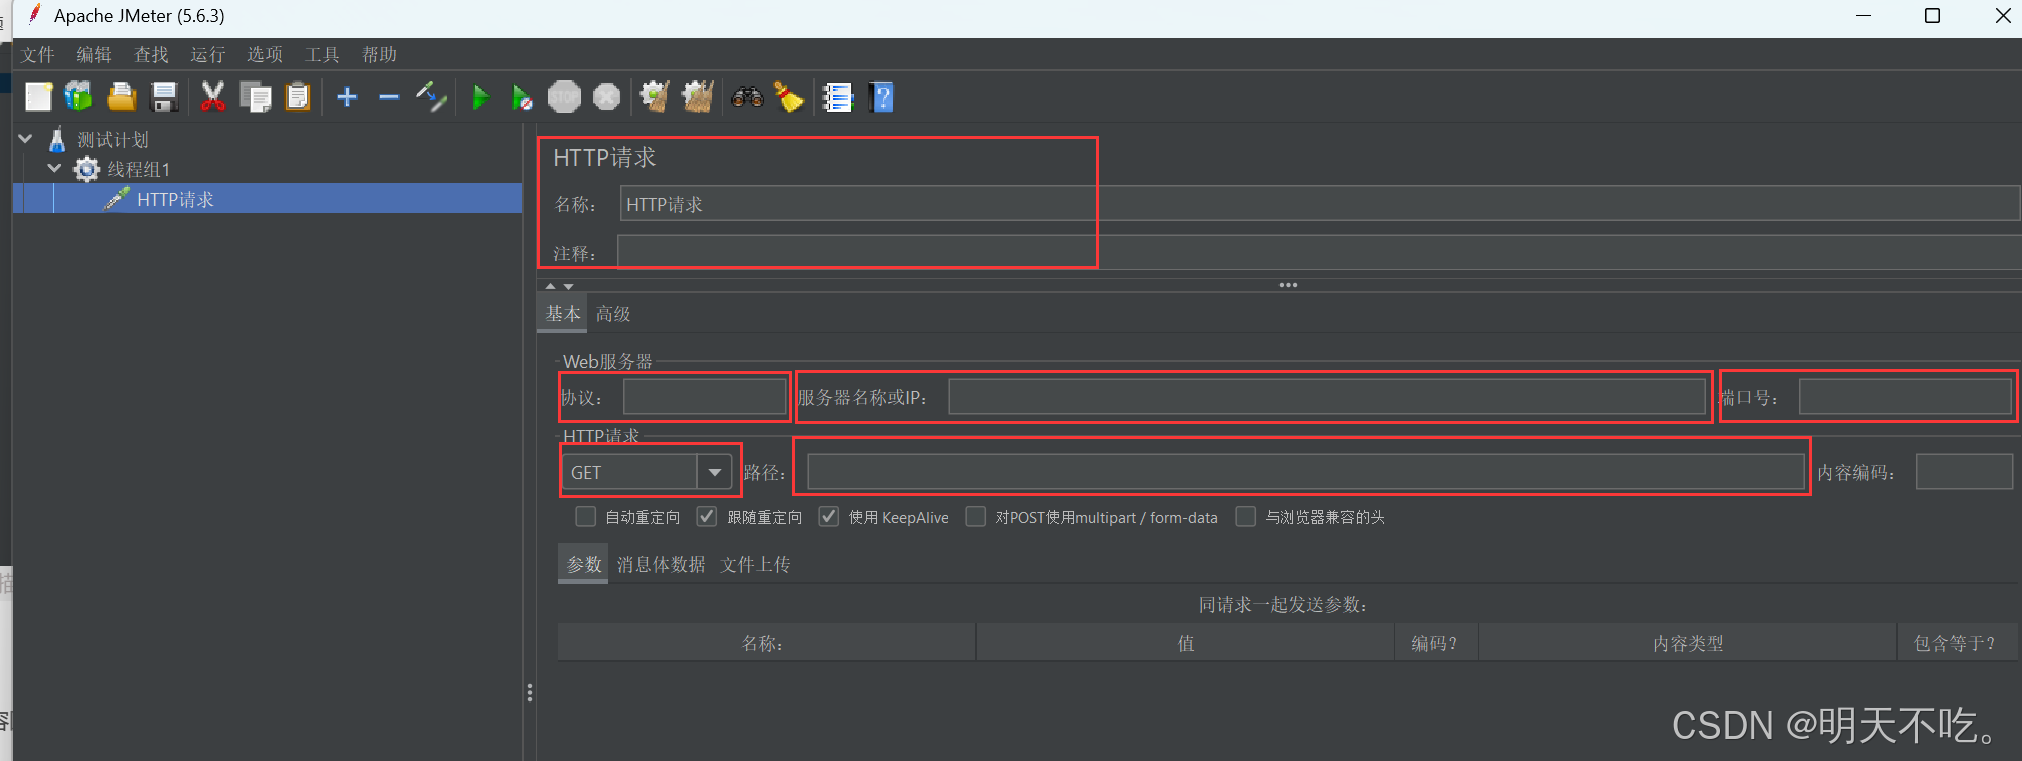Click the 协议 protocol field
The image size is (2022, 761).
[705, 397]
